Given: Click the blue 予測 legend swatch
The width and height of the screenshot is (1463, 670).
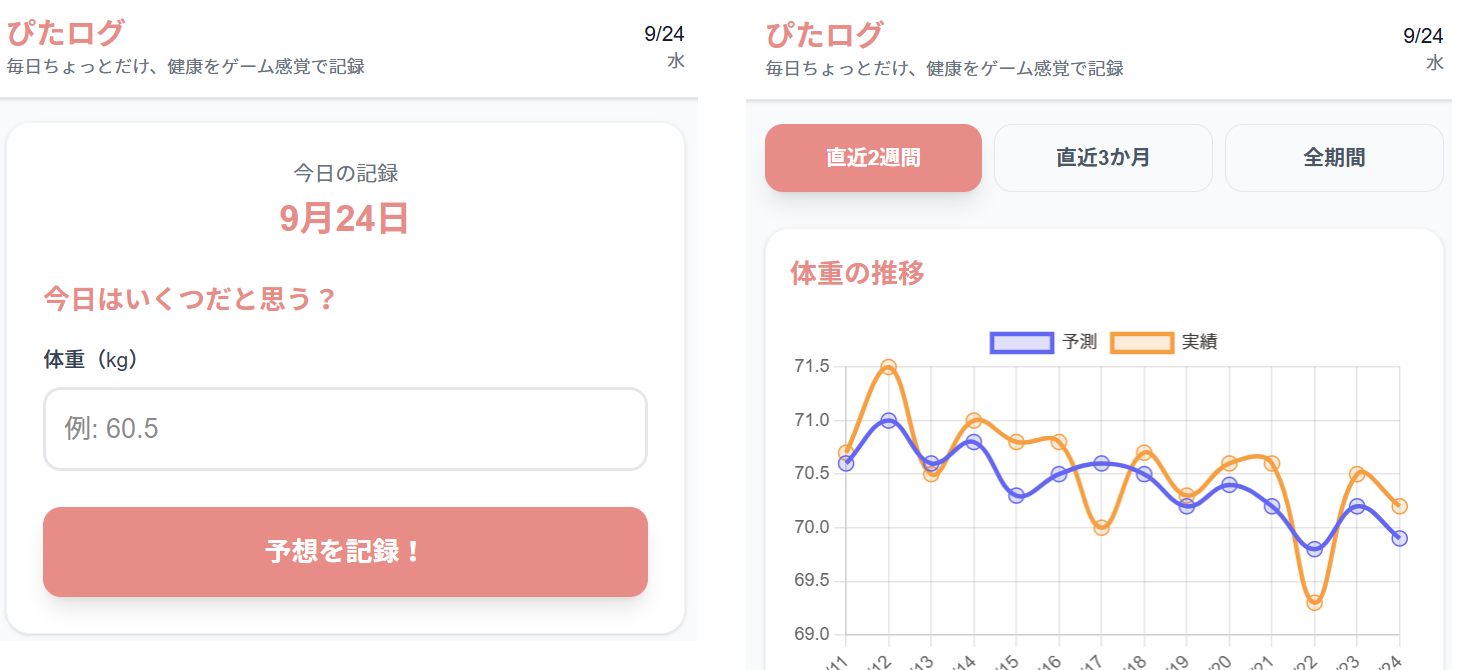Looking at the screenshot, I should point(1021,342).
